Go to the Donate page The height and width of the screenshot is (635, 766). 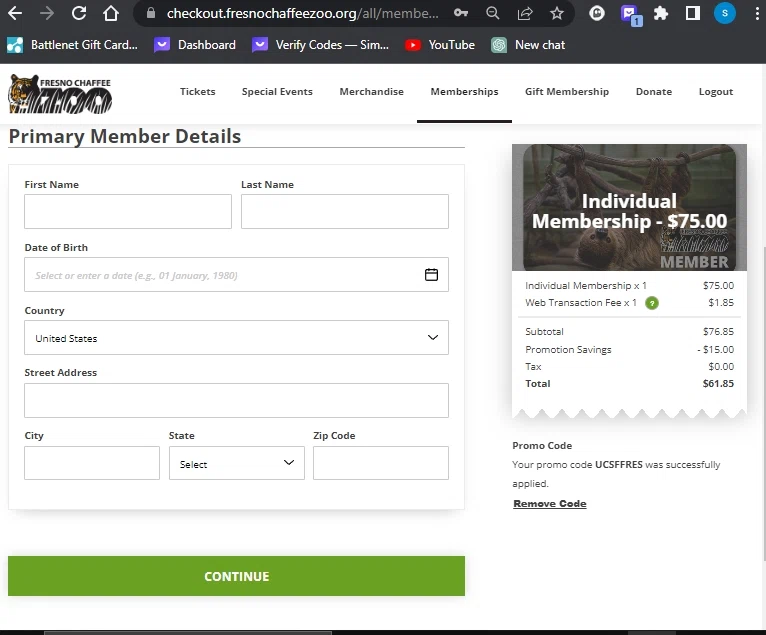point(654,92)
